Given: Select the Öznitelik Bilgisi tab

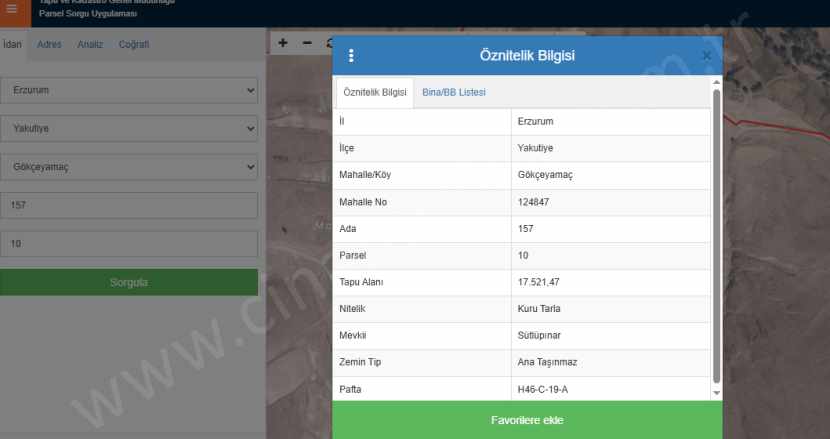Looking at the screenshot, I should (374, 92).
